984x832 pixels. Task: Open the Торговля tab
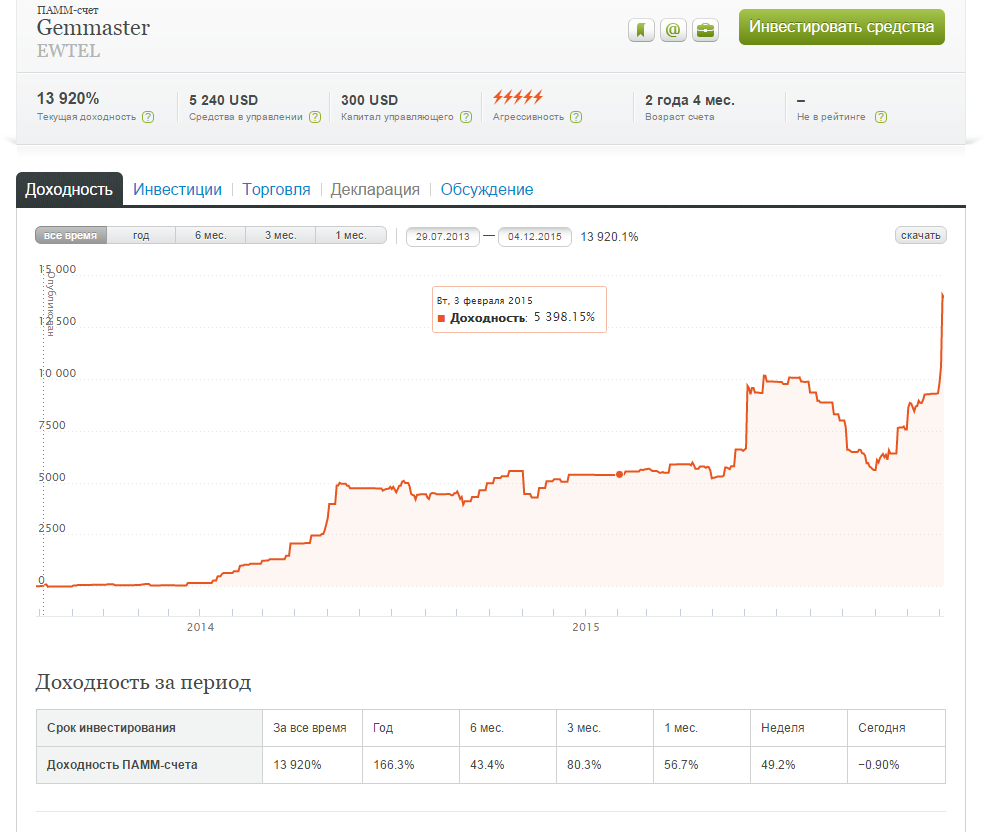pyautogui.click(x=276, y=189)
